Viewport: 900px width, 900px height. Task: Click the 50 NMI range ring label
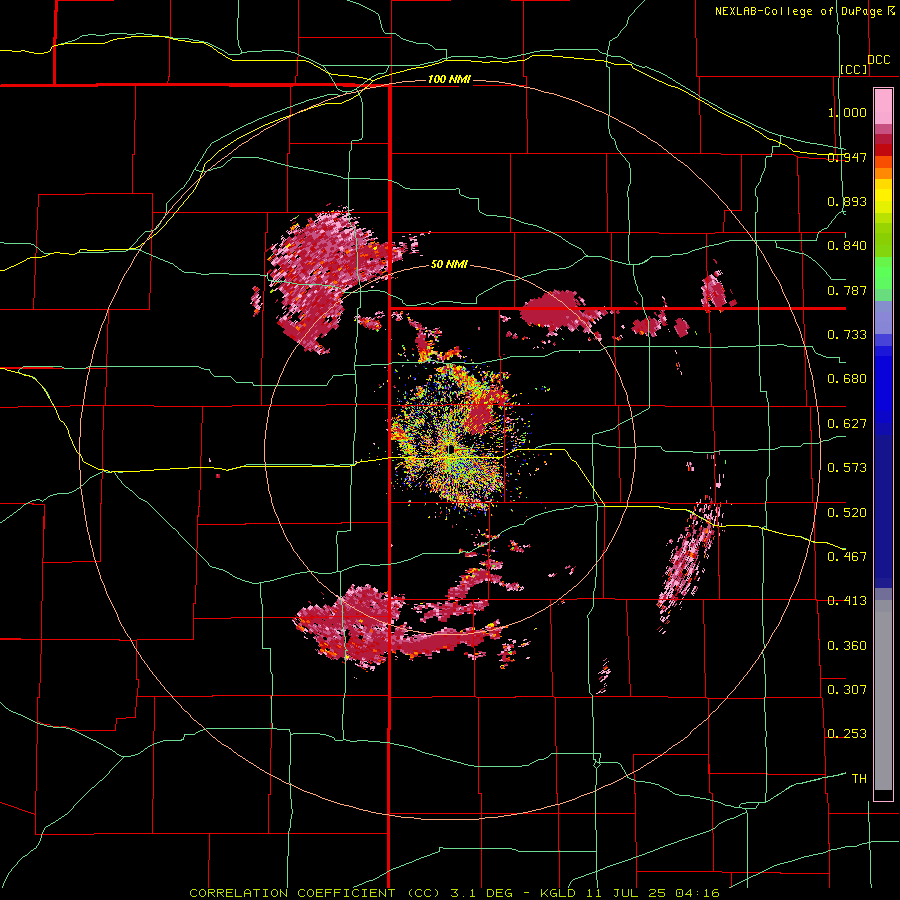(449, 265)
